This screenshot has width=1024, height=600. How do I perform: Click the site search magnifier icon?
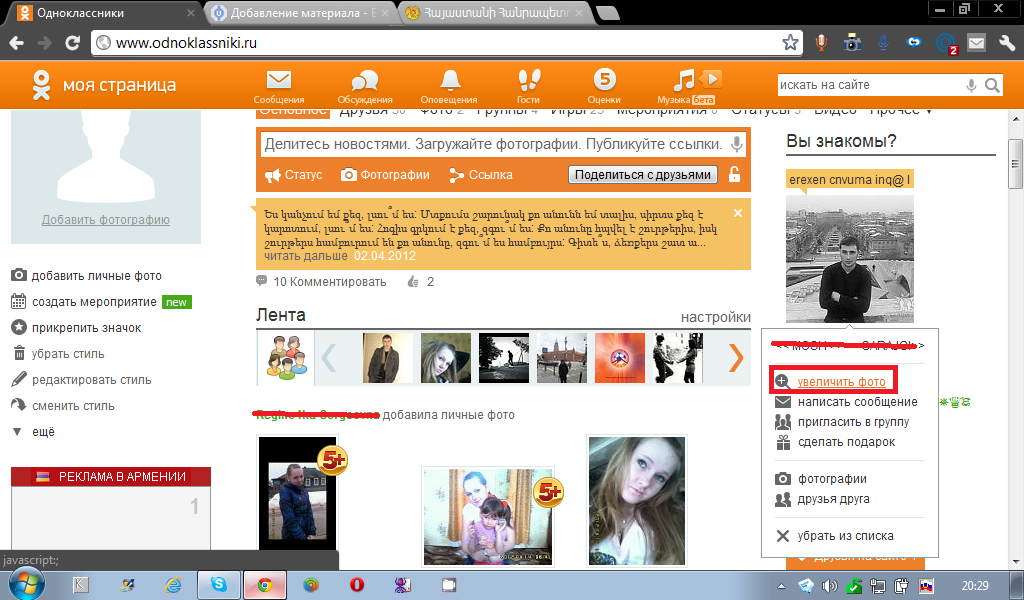click(x=992, y=85)
